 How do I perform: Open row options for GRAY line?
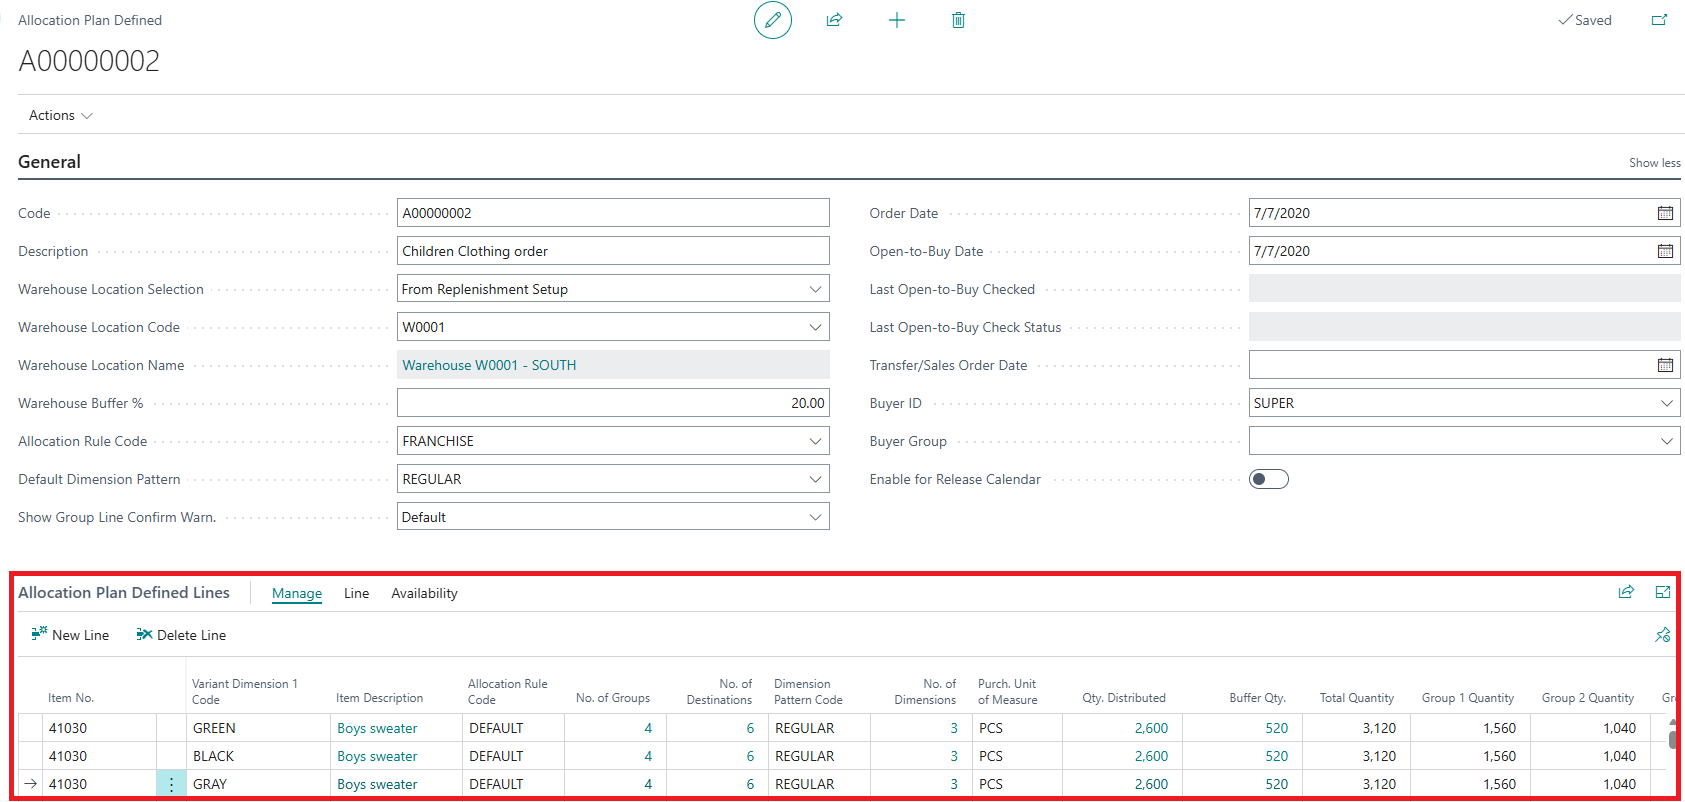point(171,784)
